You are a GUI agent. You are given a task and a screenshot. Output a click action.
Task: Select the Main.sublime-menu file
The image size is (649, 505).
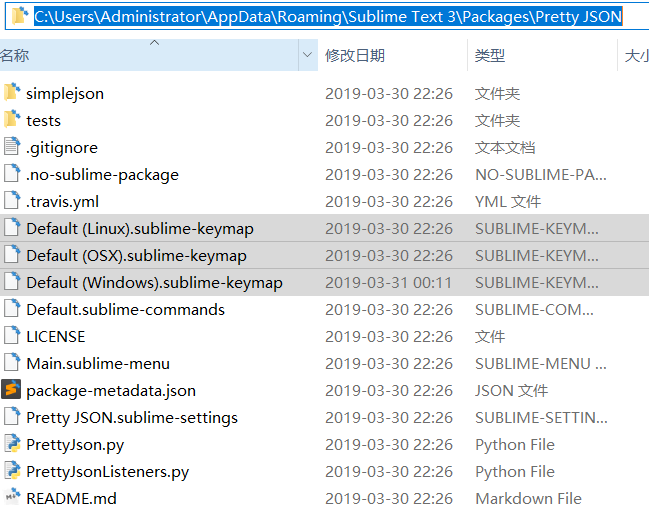pos(98,363)
